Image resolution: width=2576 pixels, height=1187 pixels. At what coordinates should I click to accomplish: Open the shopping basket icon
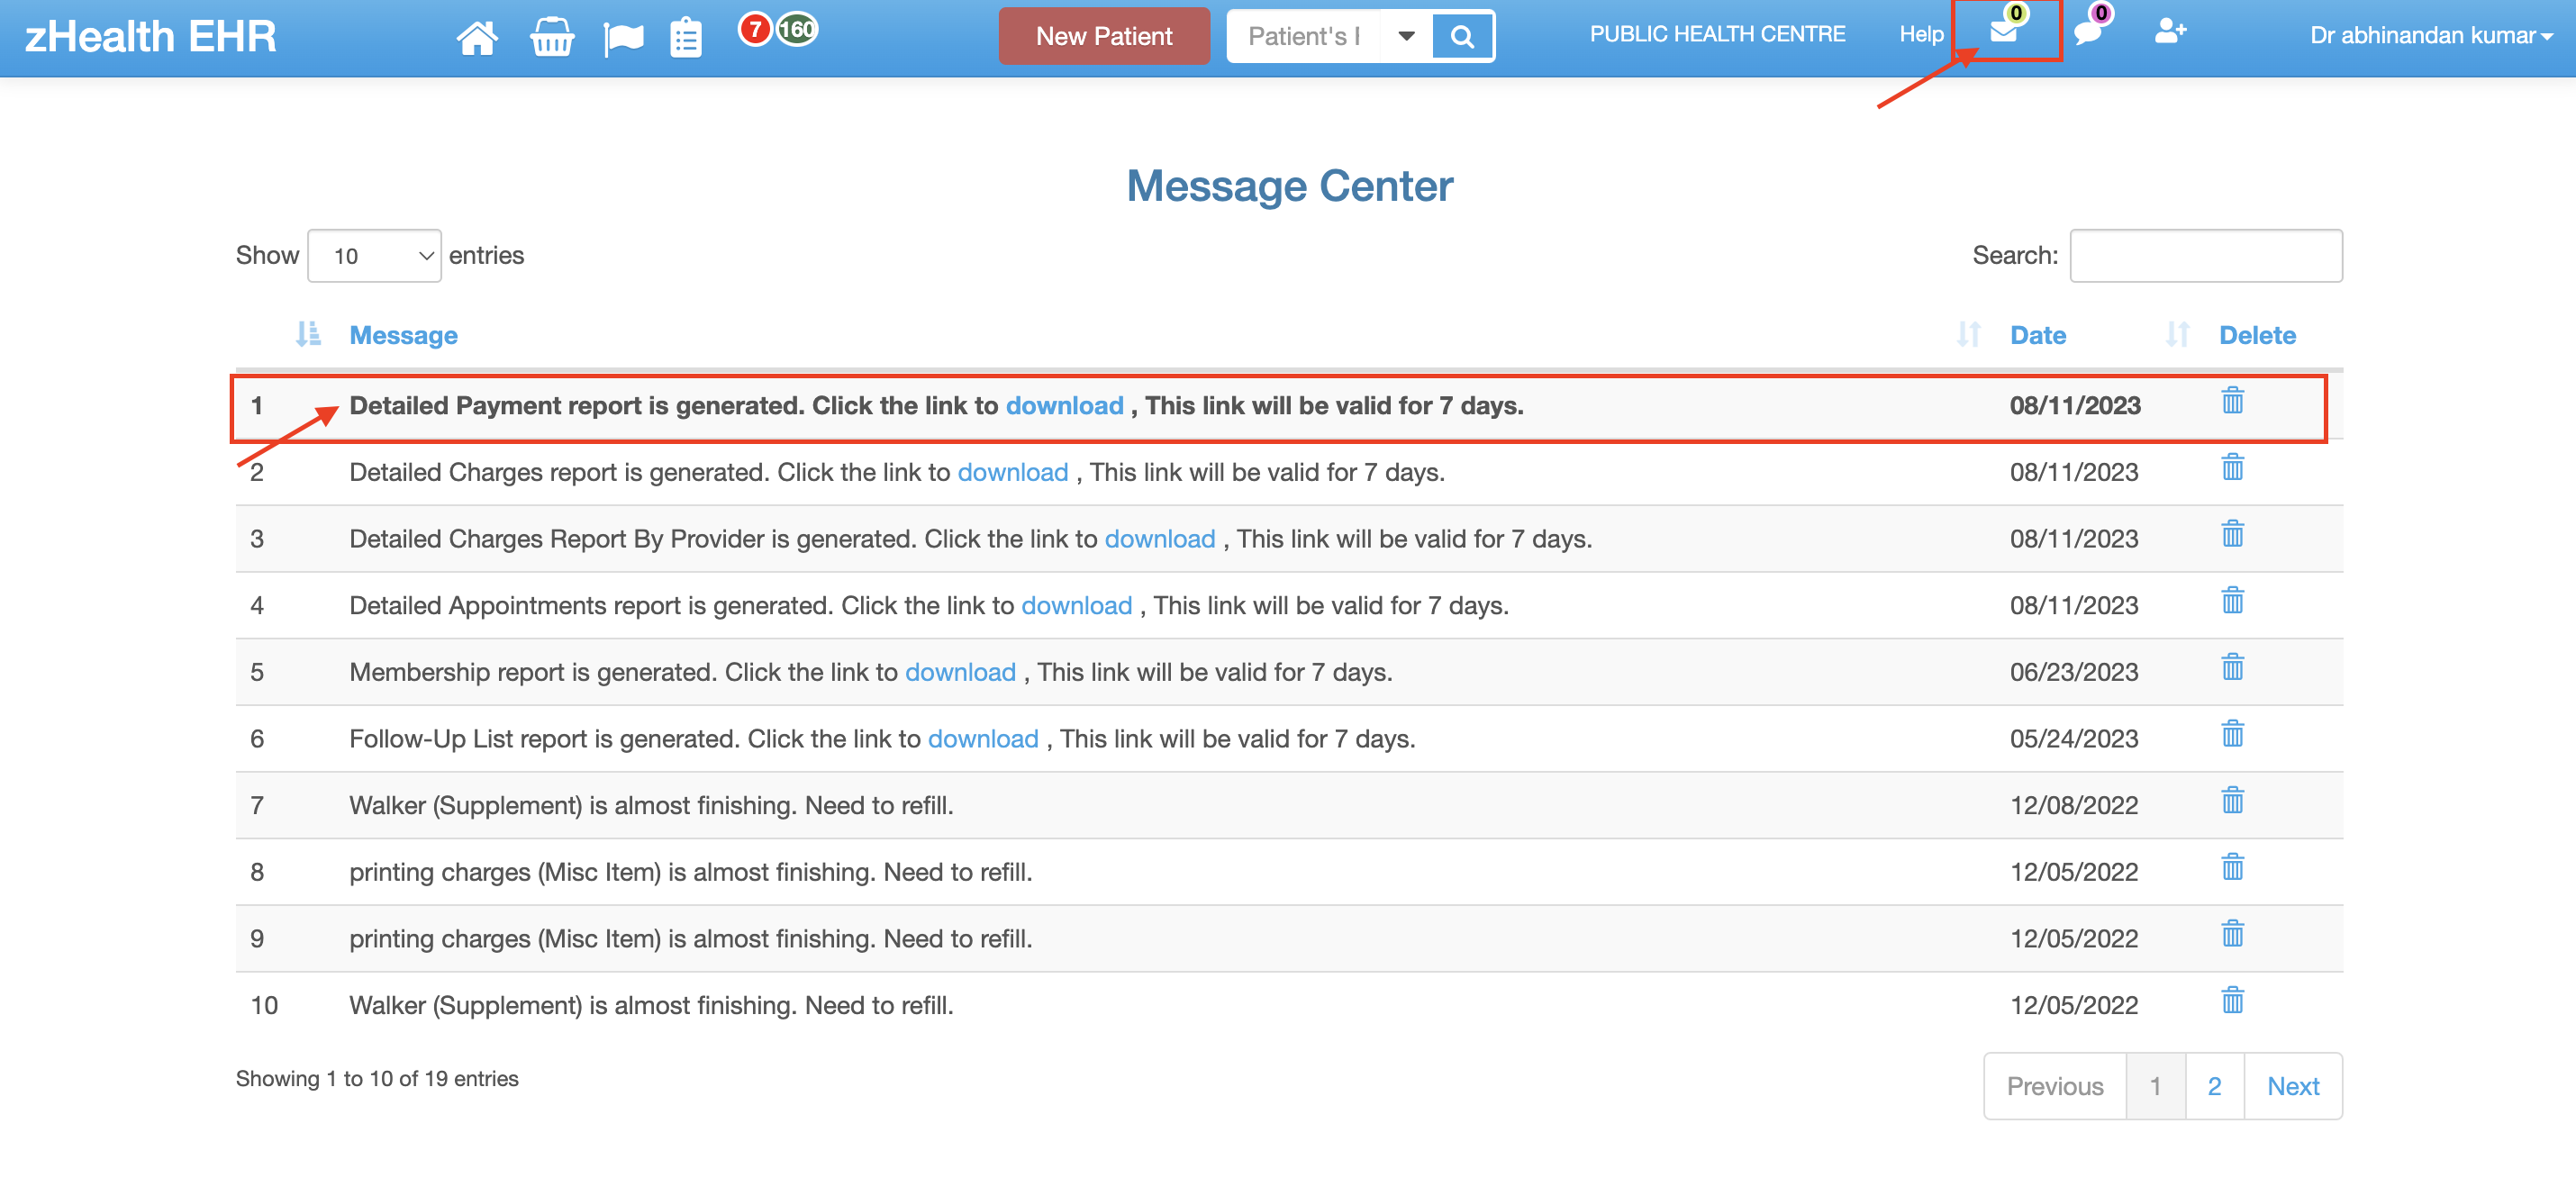(552, 38)
